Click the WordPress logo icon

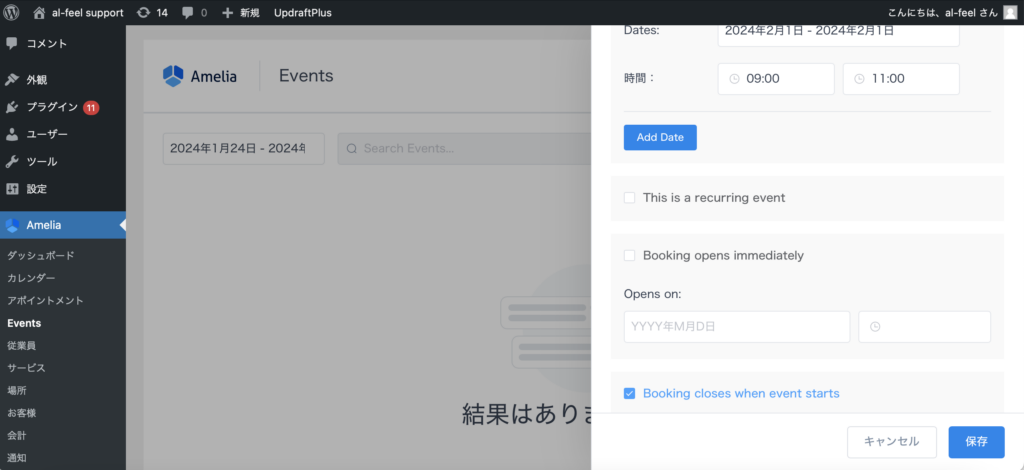(12, 13)
